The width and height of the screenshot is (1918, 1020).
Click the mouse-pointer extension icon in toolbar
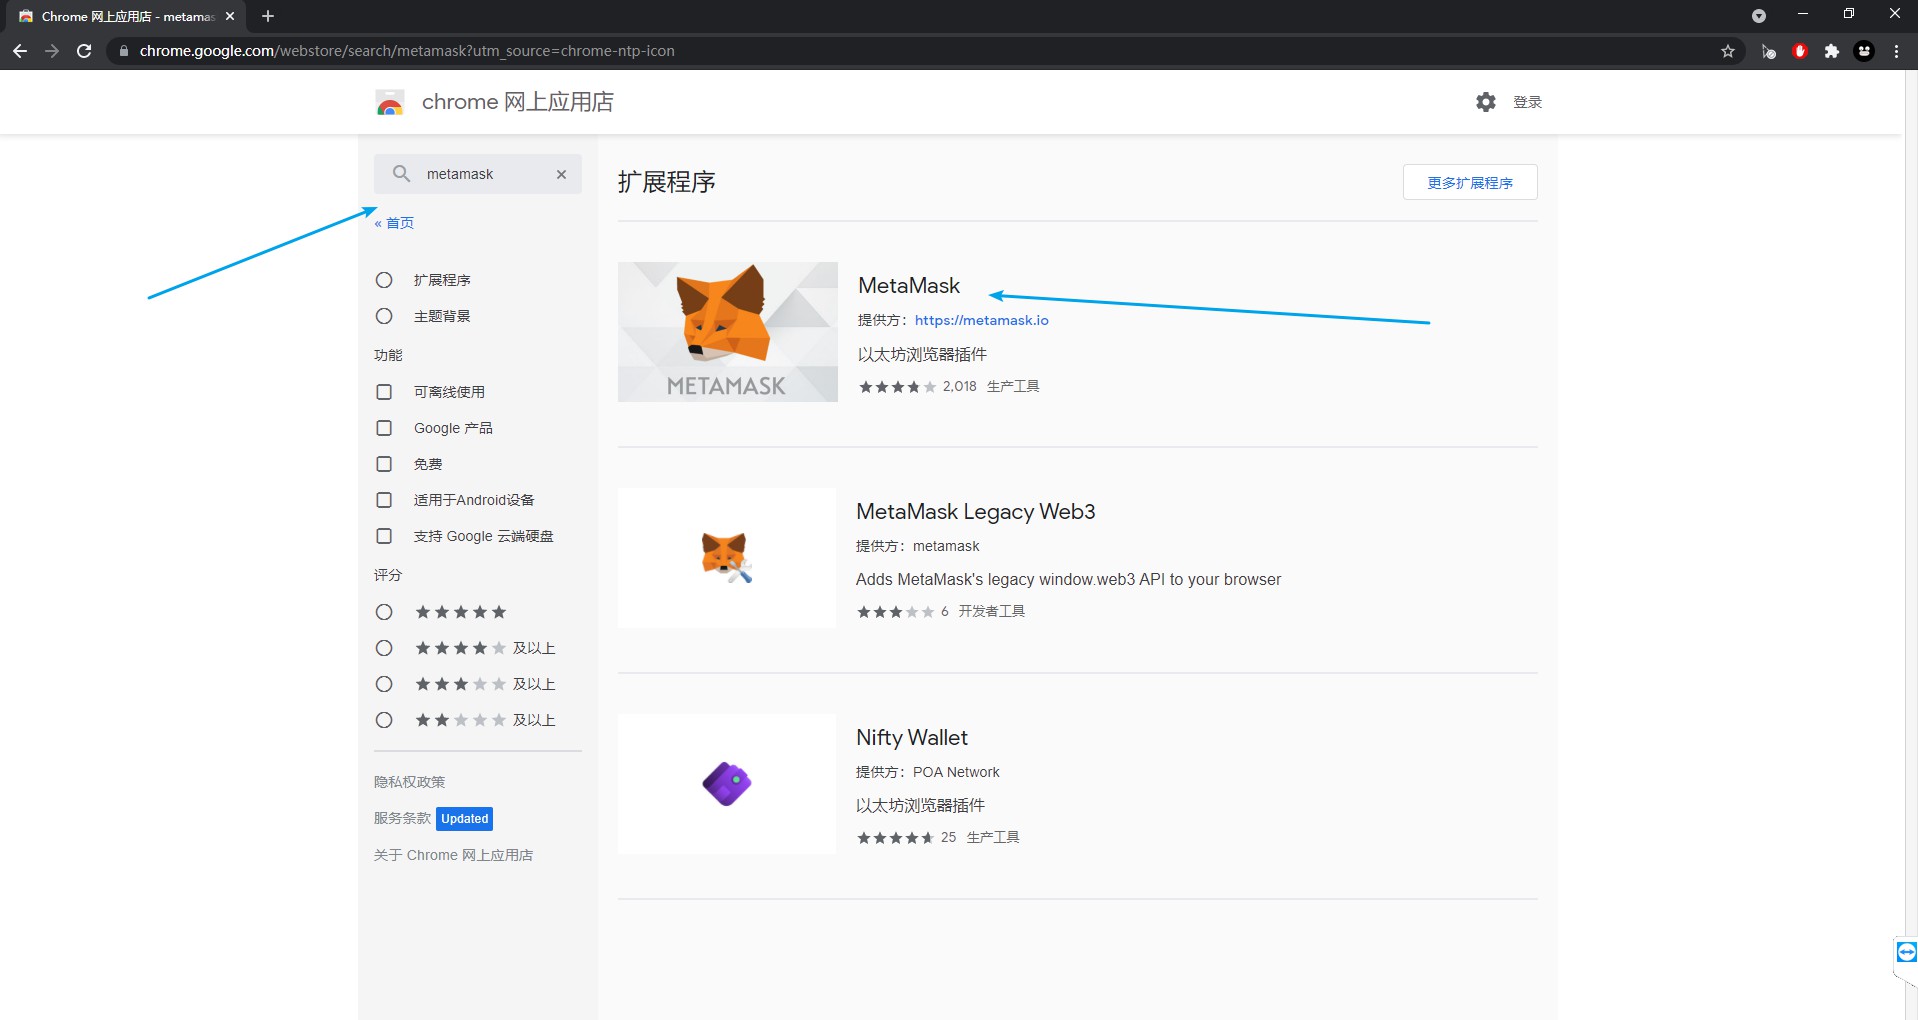(1768, 51)
